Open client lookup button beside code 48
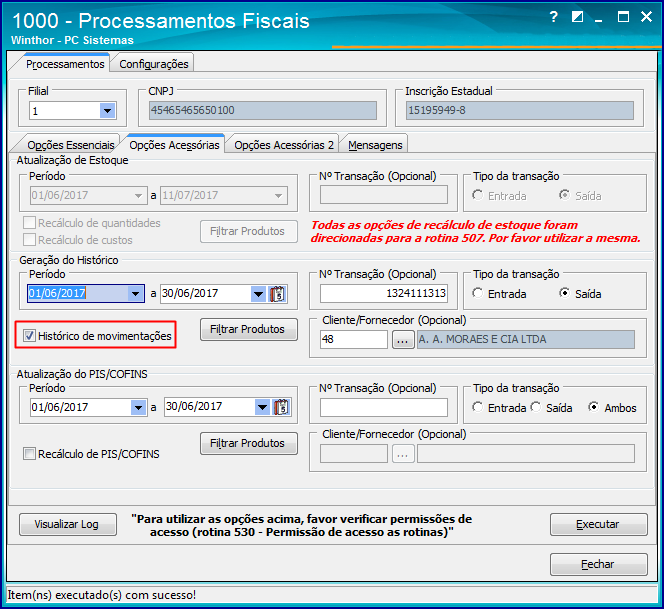 coord(403,339)
